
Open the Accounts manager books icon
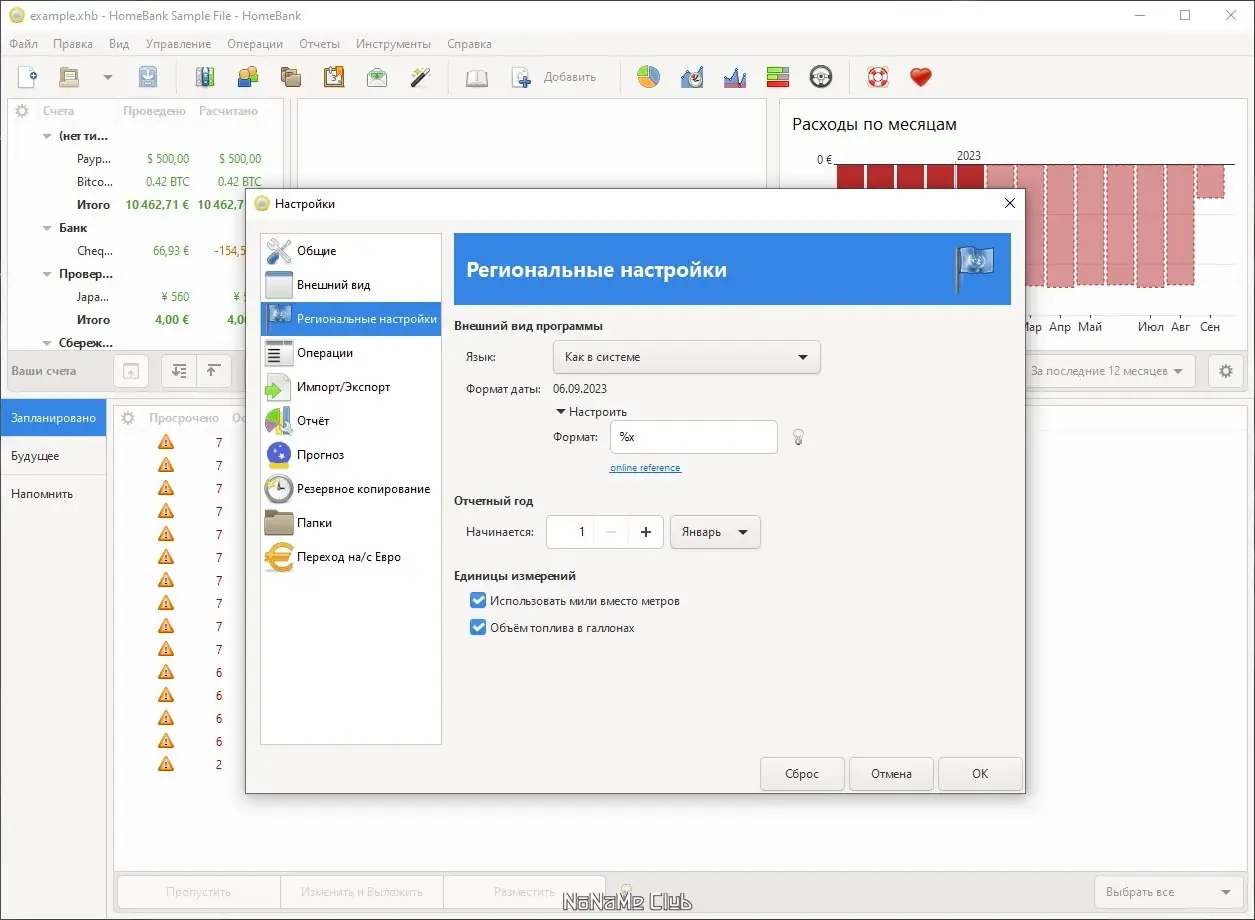click(205, 77)
